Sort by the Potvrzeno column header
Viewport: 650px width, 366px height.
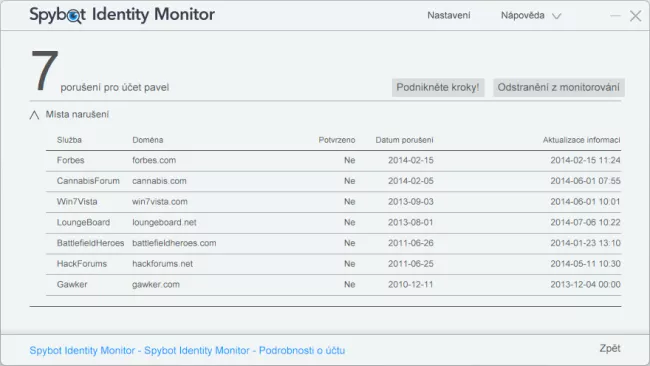click(x=337, y=140)
